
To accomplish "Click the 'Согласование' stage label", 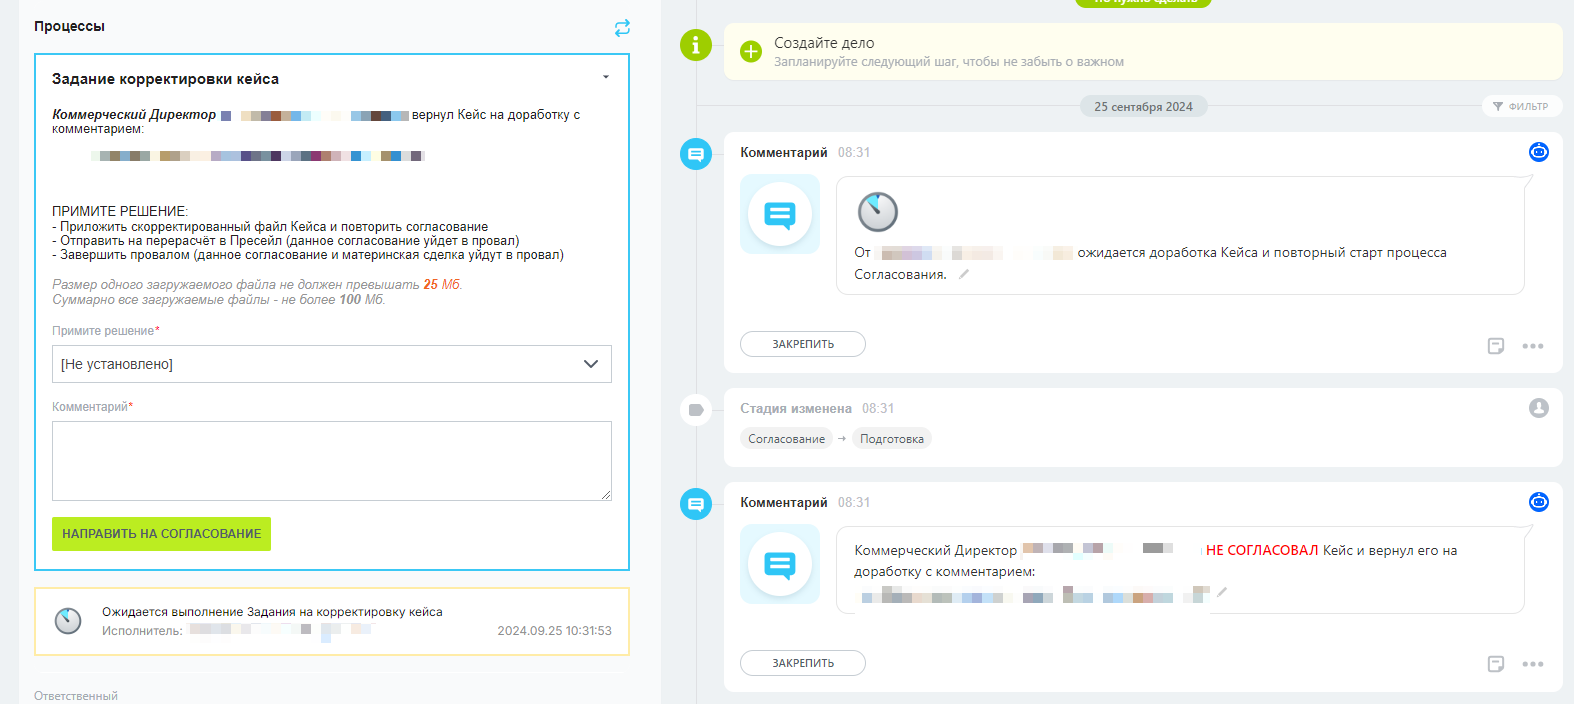I will pos(787,439).
